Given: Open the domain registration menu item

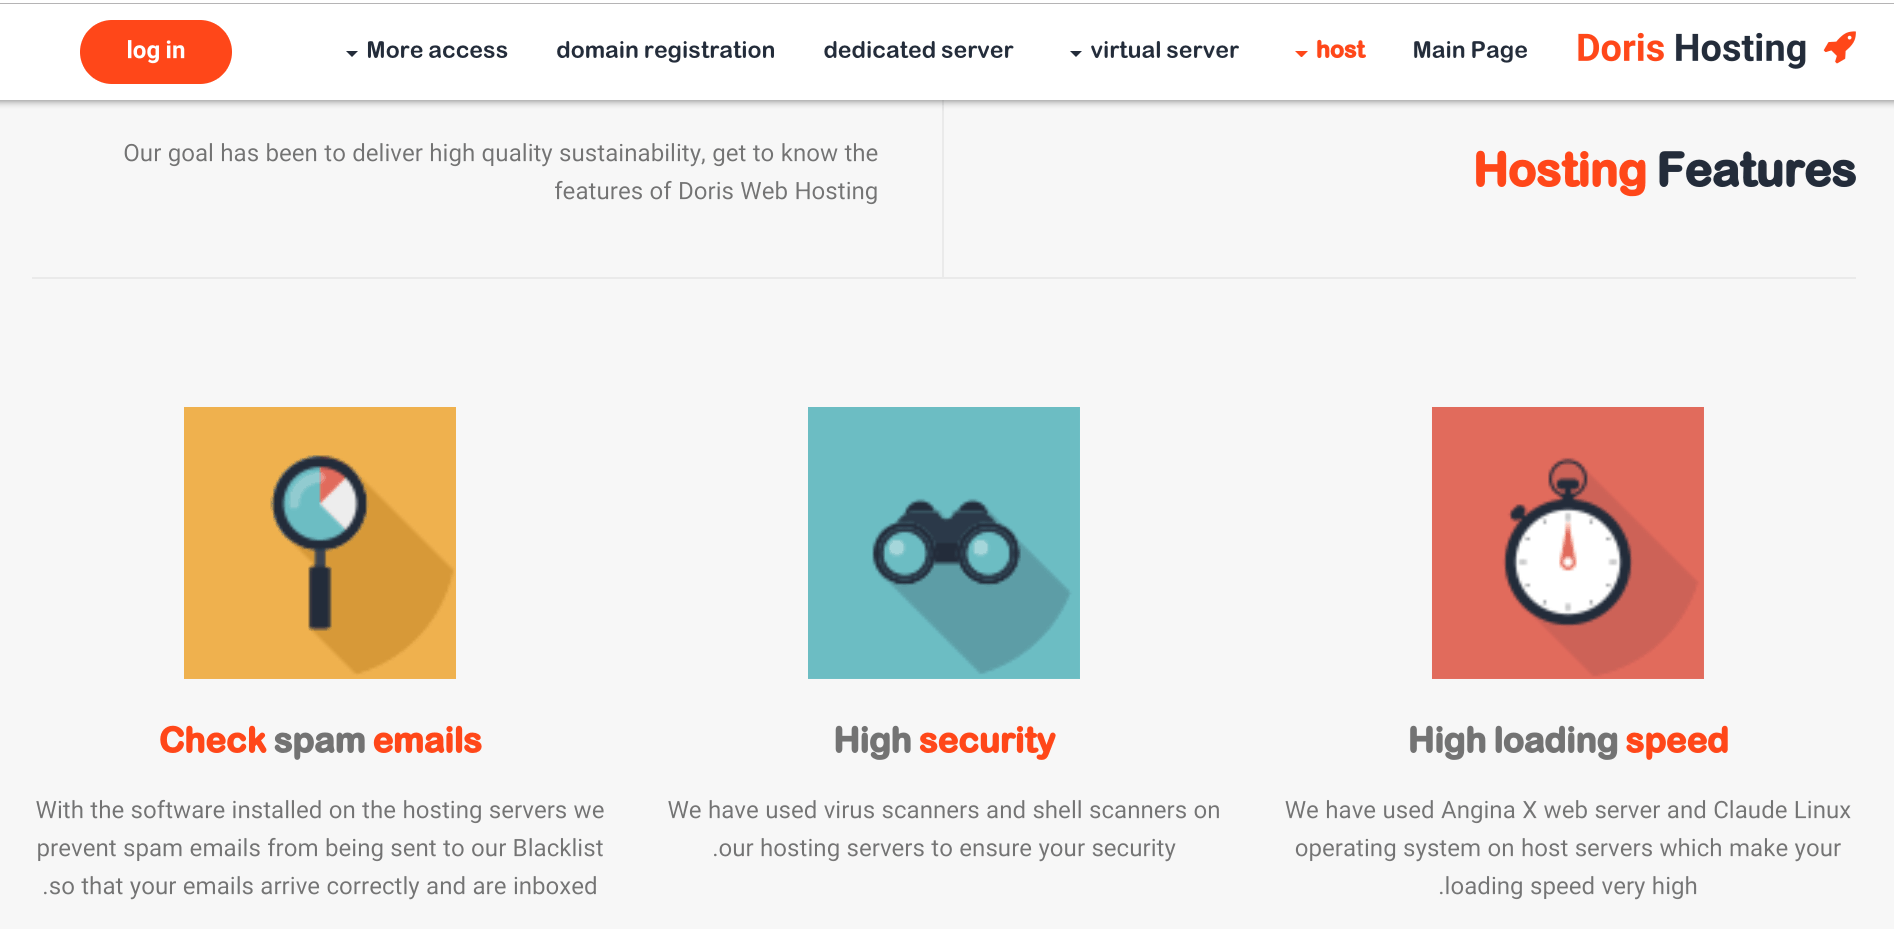Looking at the screenshot, I should 665,50.
